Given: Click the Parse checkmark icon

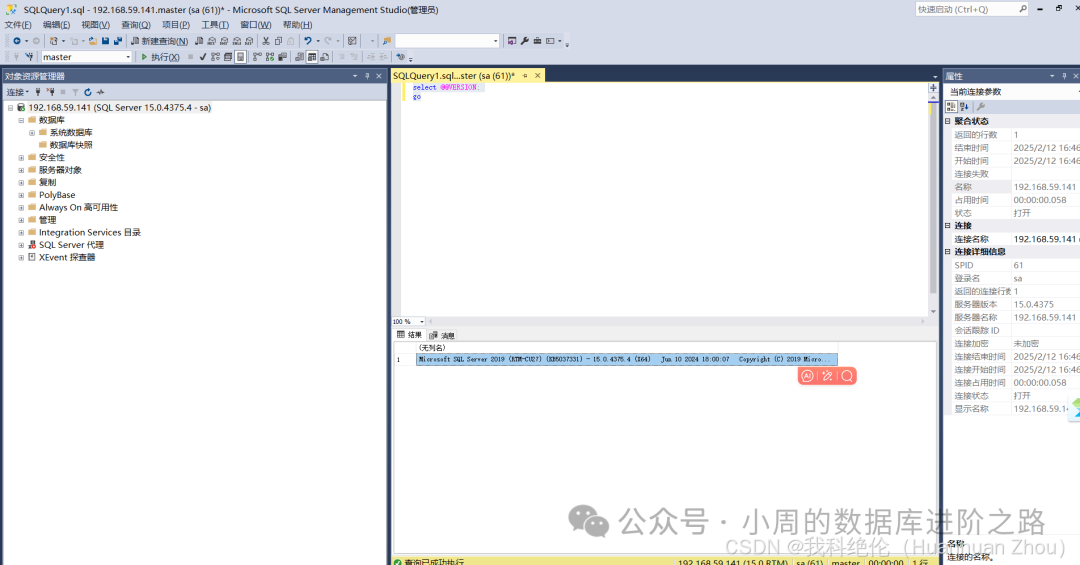Looking at the screenshot, I should point(203,56).
